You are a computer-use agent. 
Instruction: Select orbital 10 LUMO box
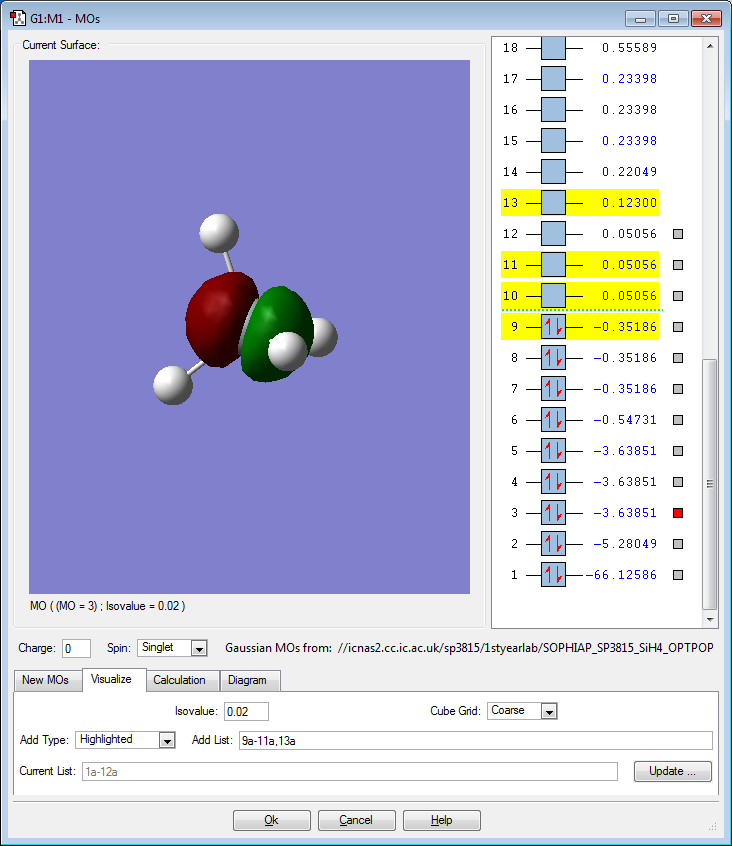pyautogui.click(x=553, y=296)
